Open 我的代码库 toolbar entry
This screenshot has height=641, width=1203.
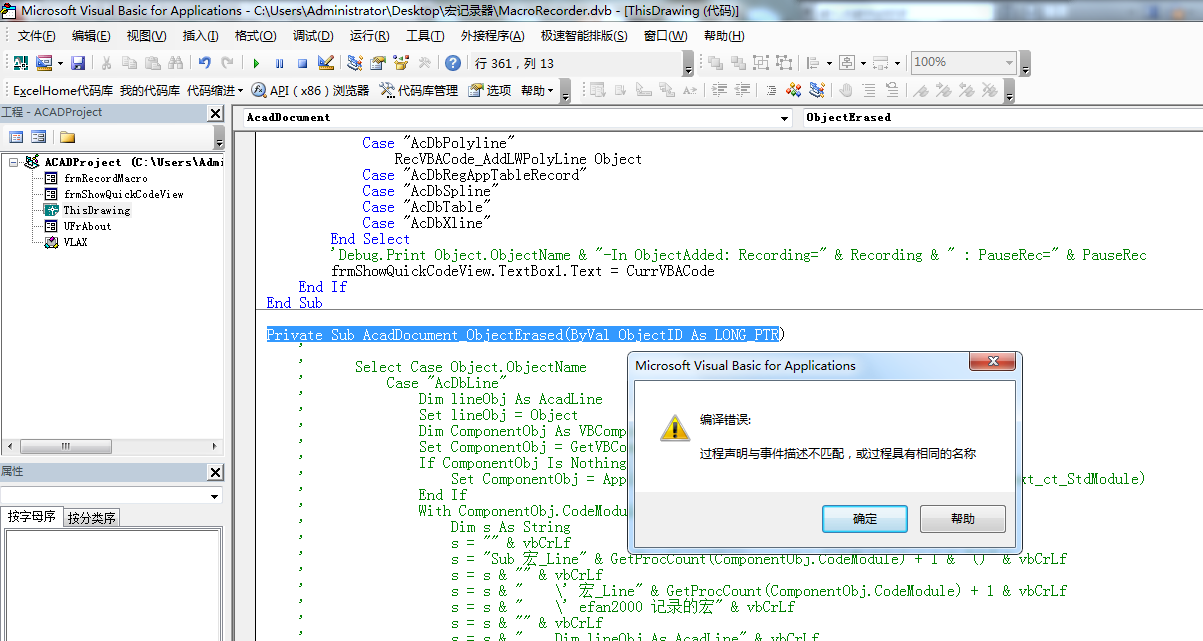(150, 90)
